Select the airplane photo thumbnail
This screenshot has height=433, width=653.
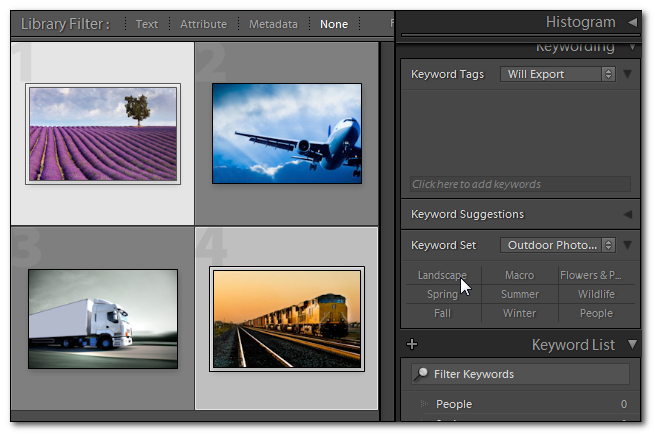tap(286, 134)
